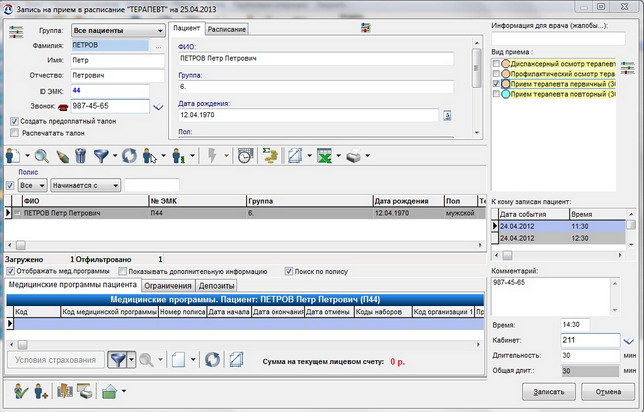Click the Отмена button
The height and width of the screenshot is (412, 644).
(608, 392)
